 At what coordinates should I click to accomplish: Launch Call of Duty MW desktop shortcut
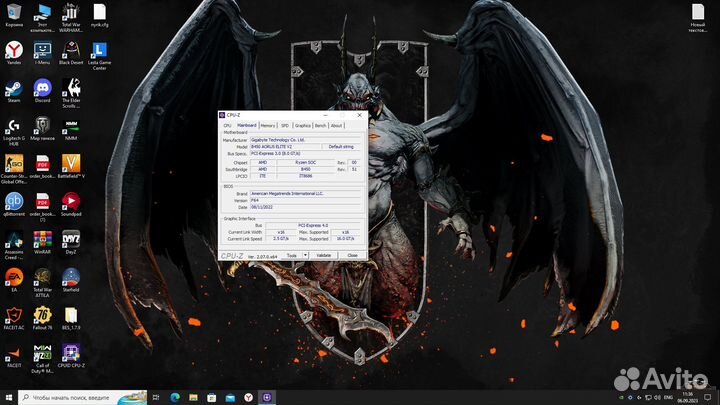coord(42,359)
